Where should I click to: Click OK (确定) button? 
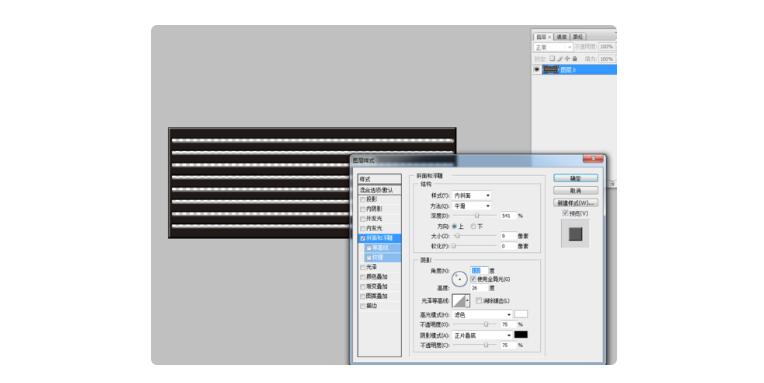pos(575,178)
